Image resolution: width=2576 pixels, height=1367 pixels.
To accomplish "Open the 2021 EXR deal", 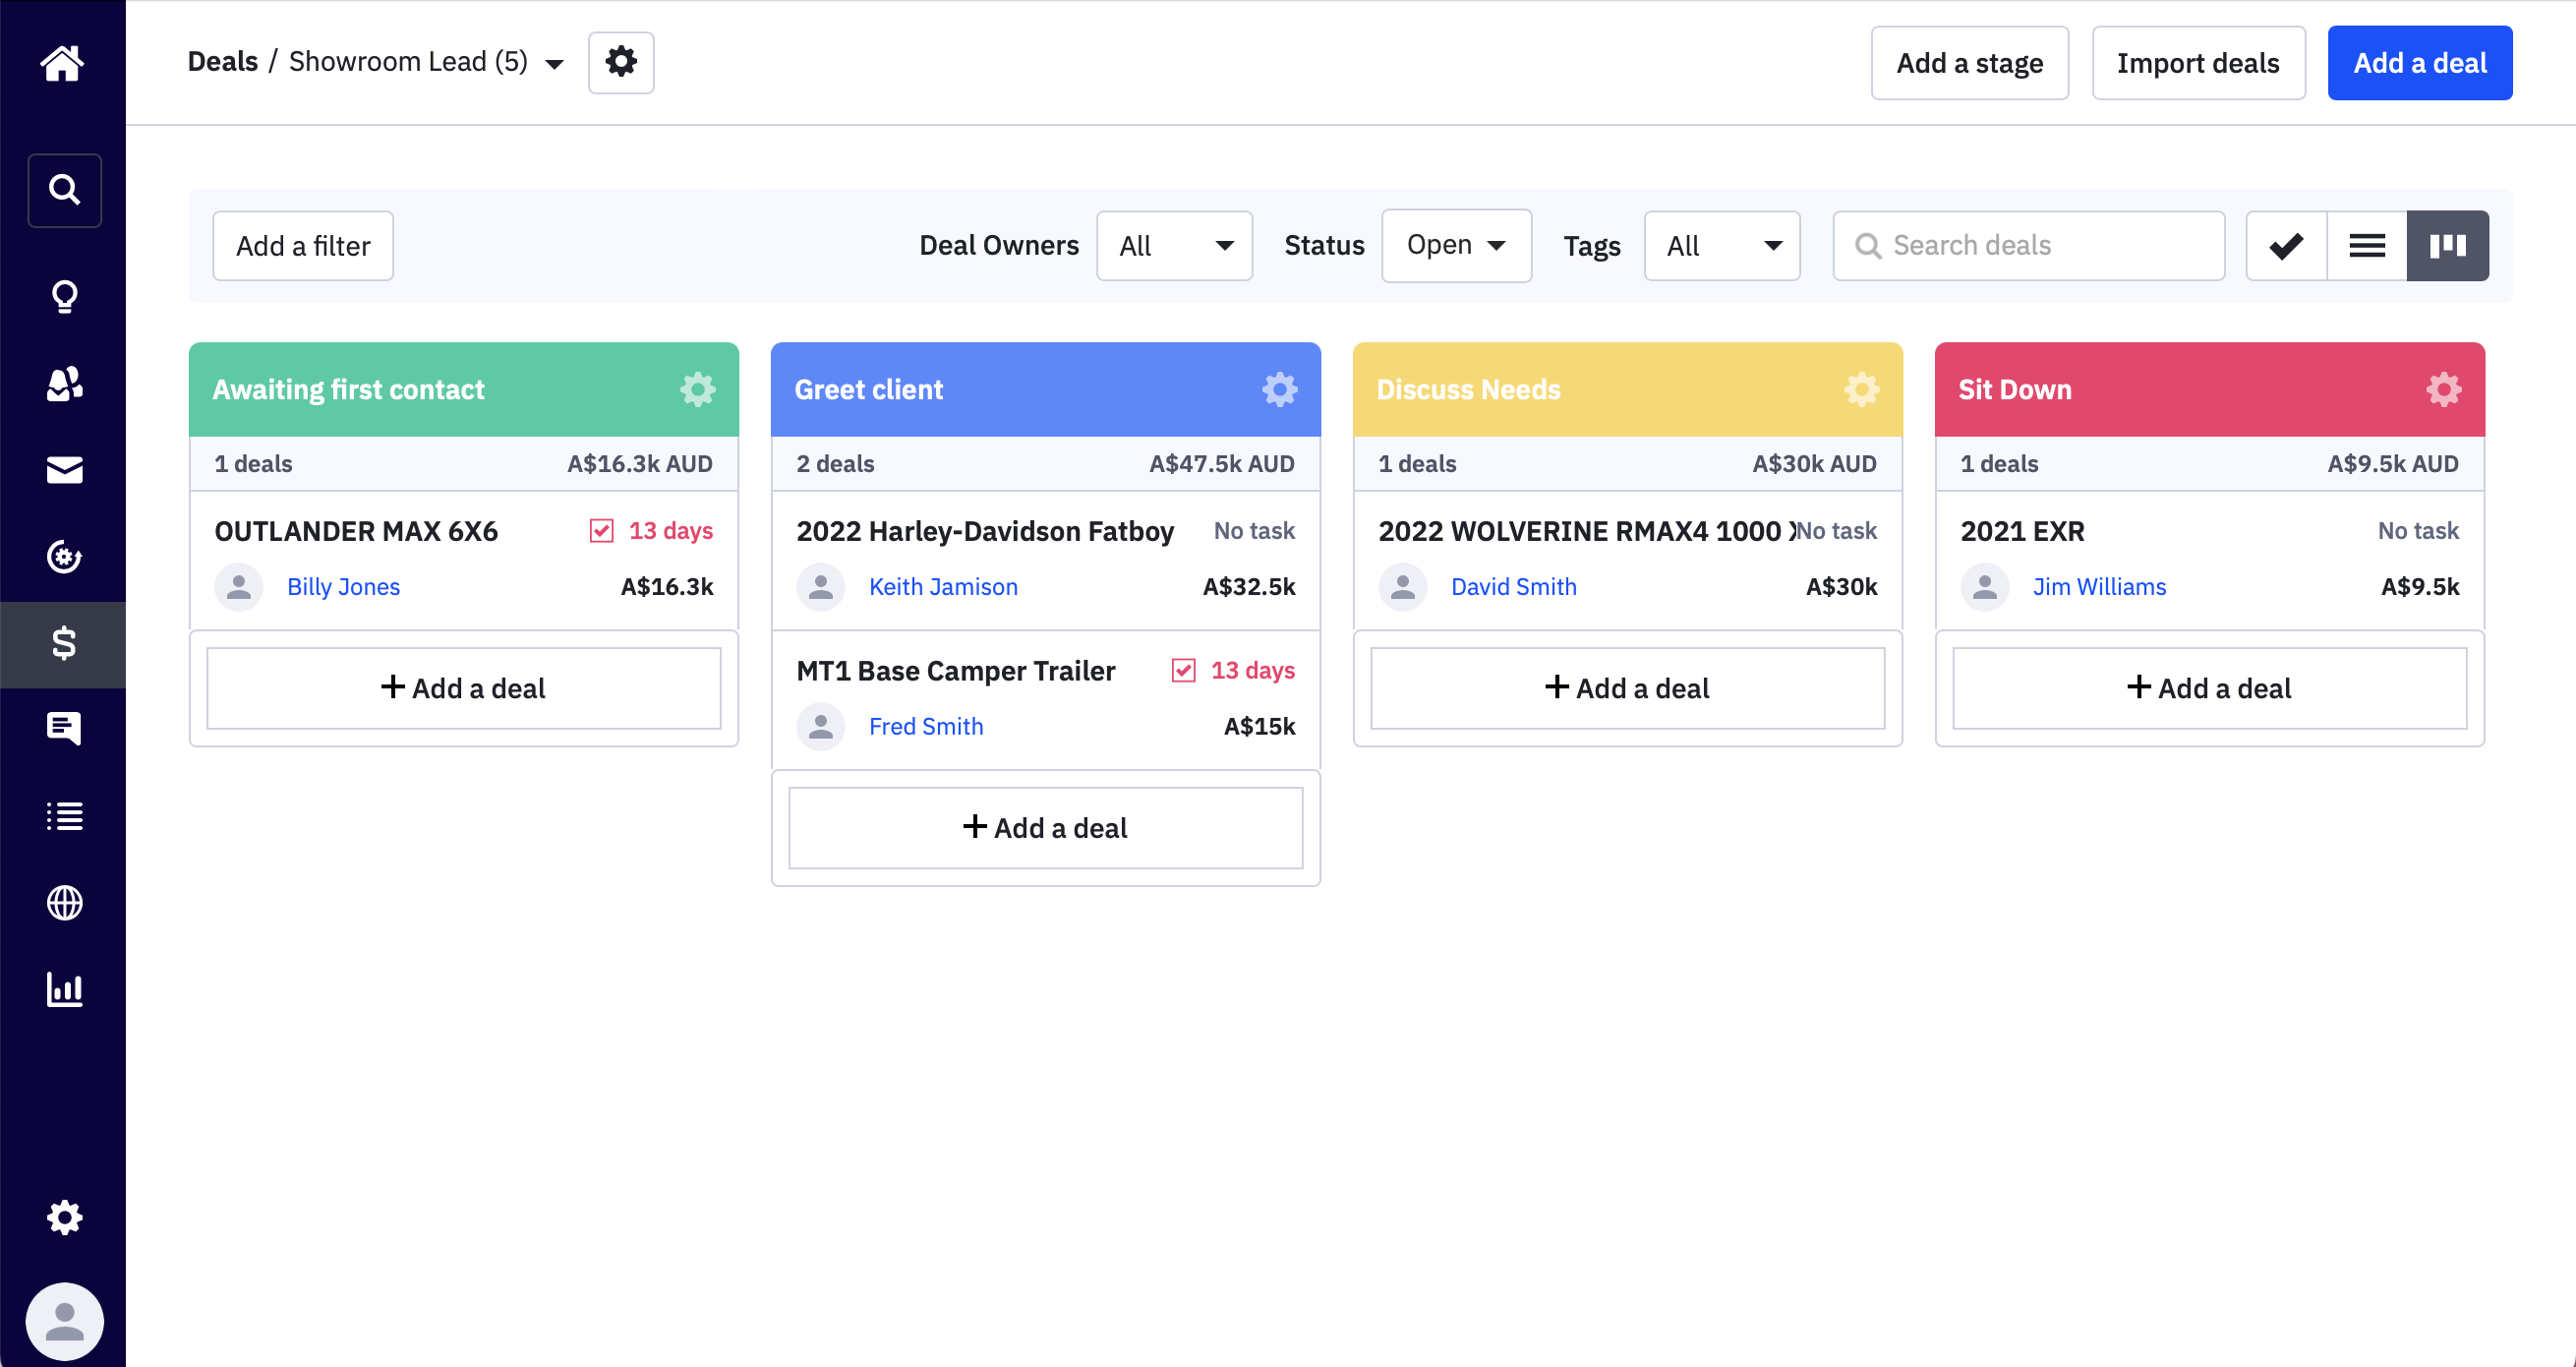I will pos(2022,531).
